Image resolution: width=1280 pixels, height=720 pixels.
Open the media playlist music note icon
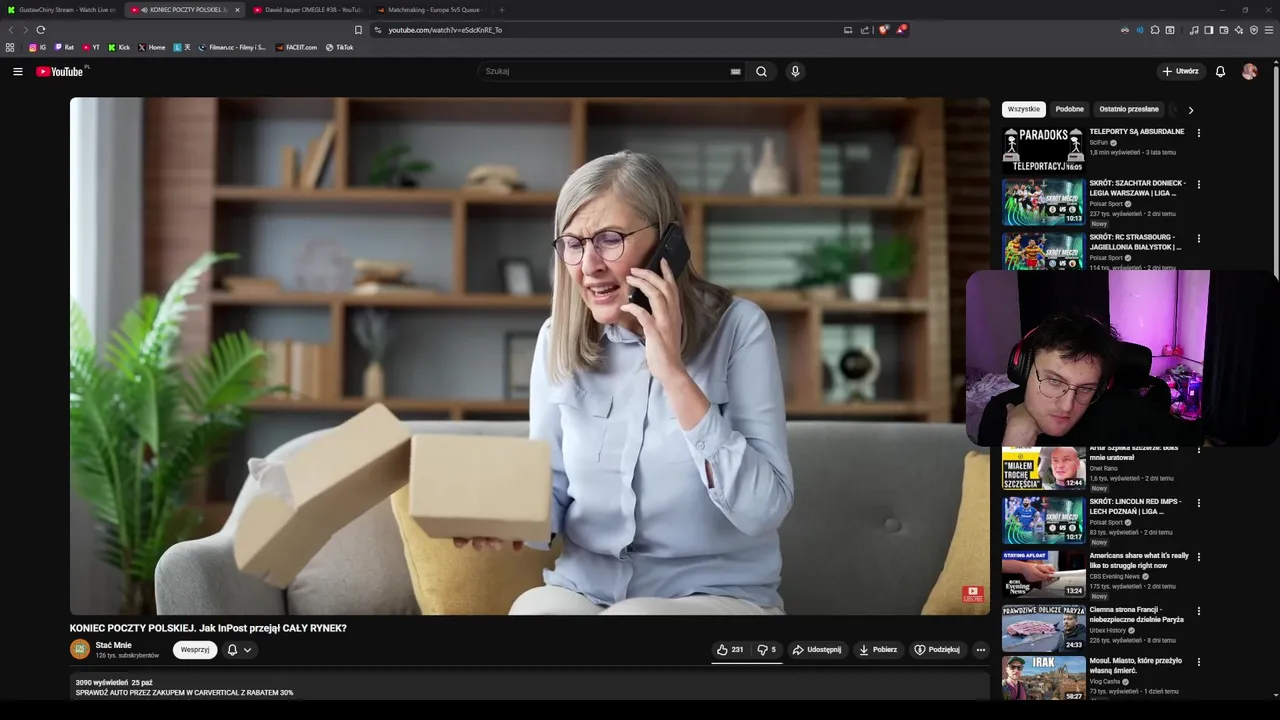(1194, 30)
